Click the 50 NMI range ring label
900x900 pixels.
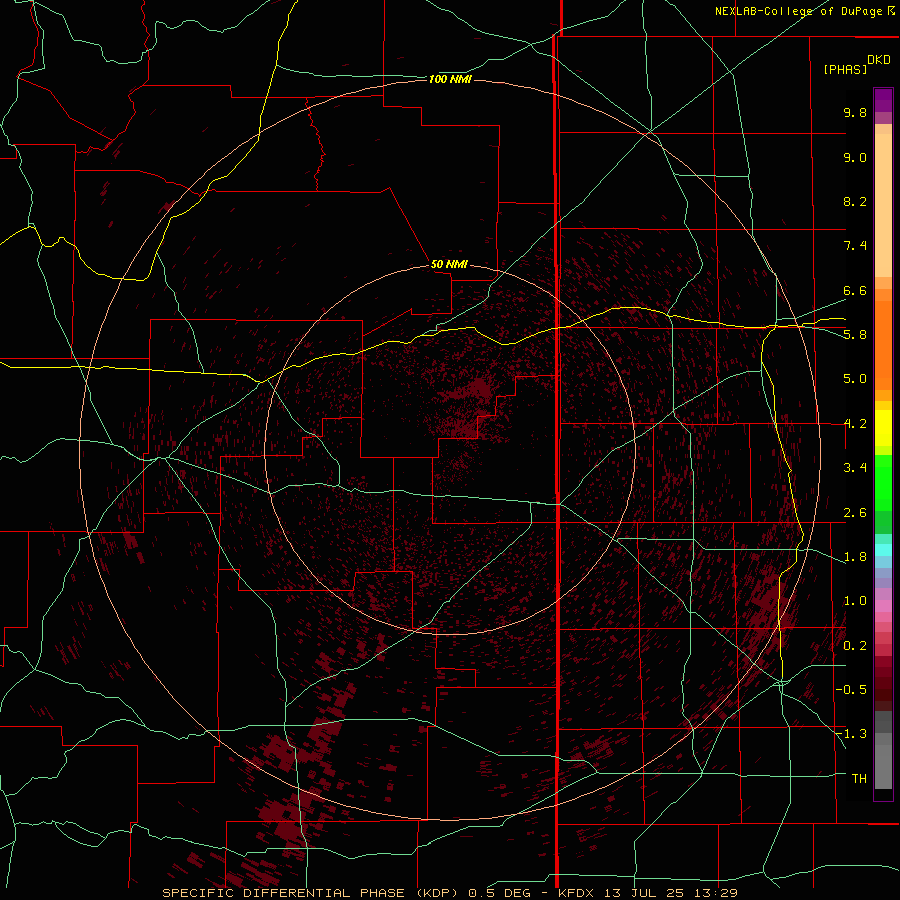click(449, 264)
